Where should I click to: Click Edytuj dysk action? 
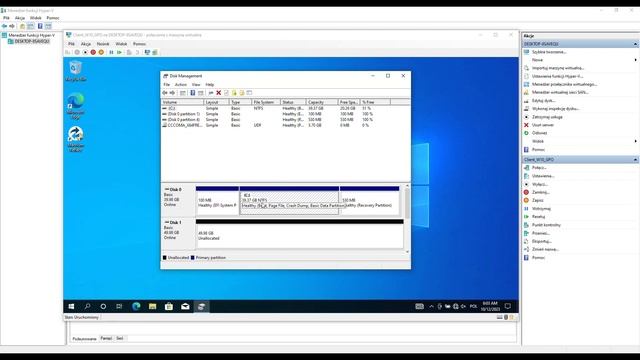click(x=543, y=100)
